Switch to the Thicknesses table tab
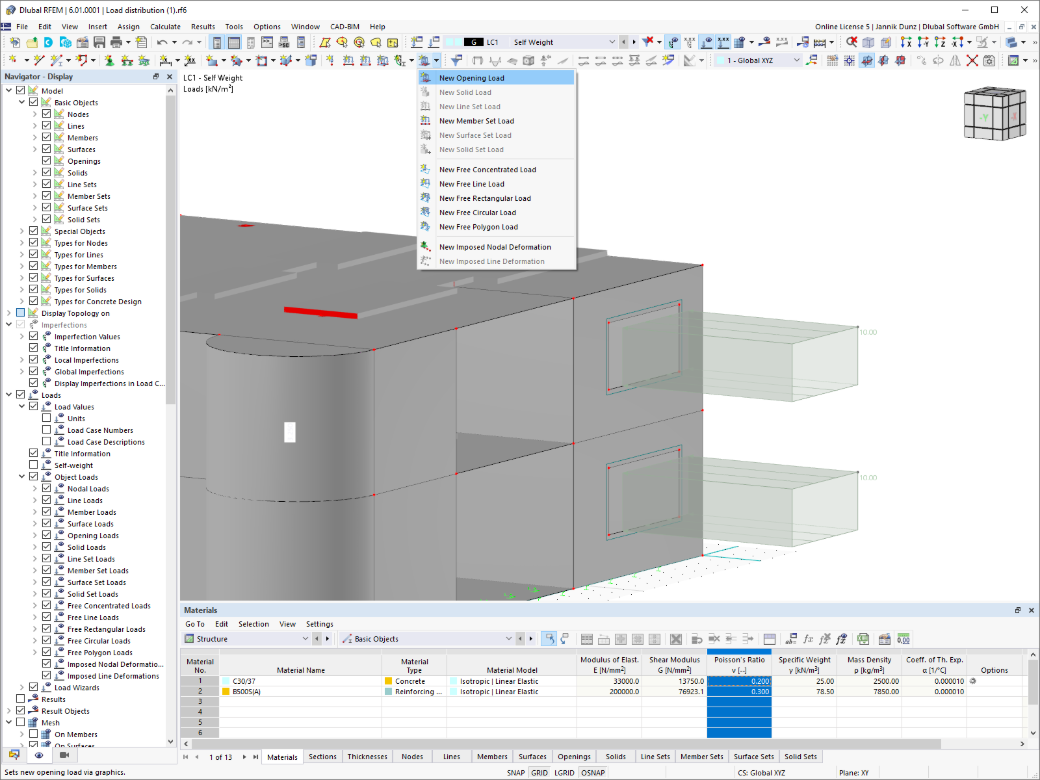 367,756
